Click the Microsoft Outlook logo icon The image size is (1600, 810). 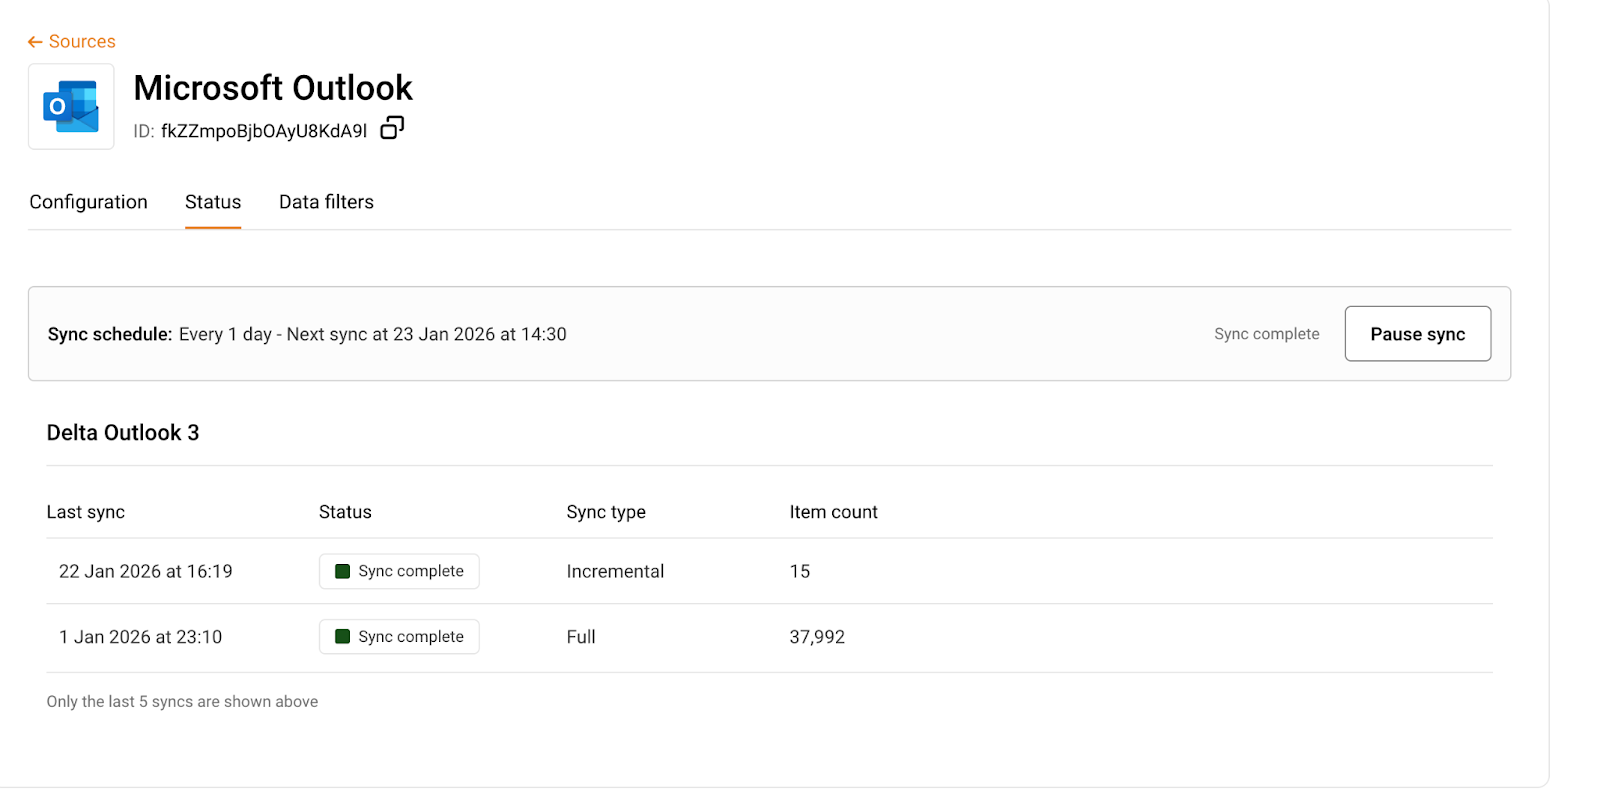[71, 107]
